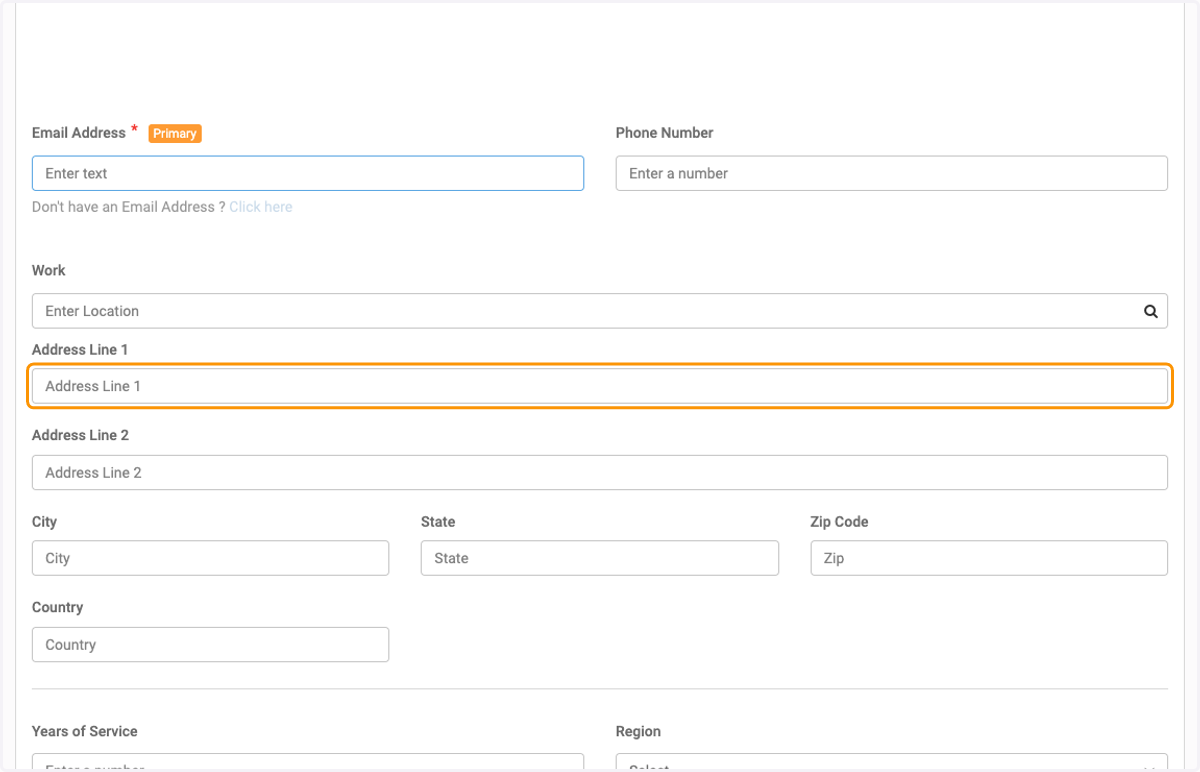Screen dimensions: 1200x772
Task: Click the Country input box
Action: point(210,645)
